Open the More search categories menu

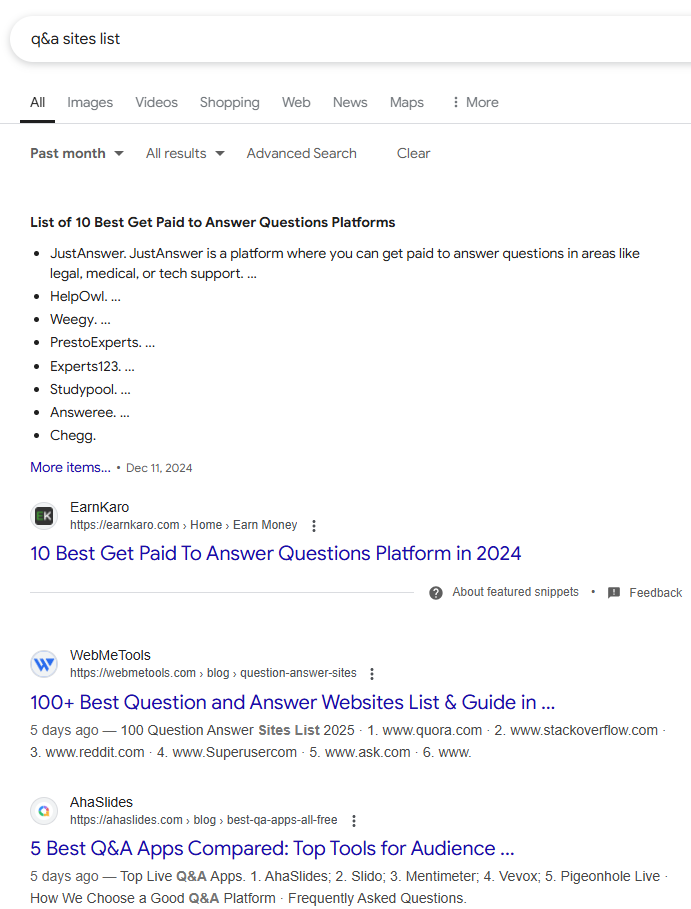[474, 102]
